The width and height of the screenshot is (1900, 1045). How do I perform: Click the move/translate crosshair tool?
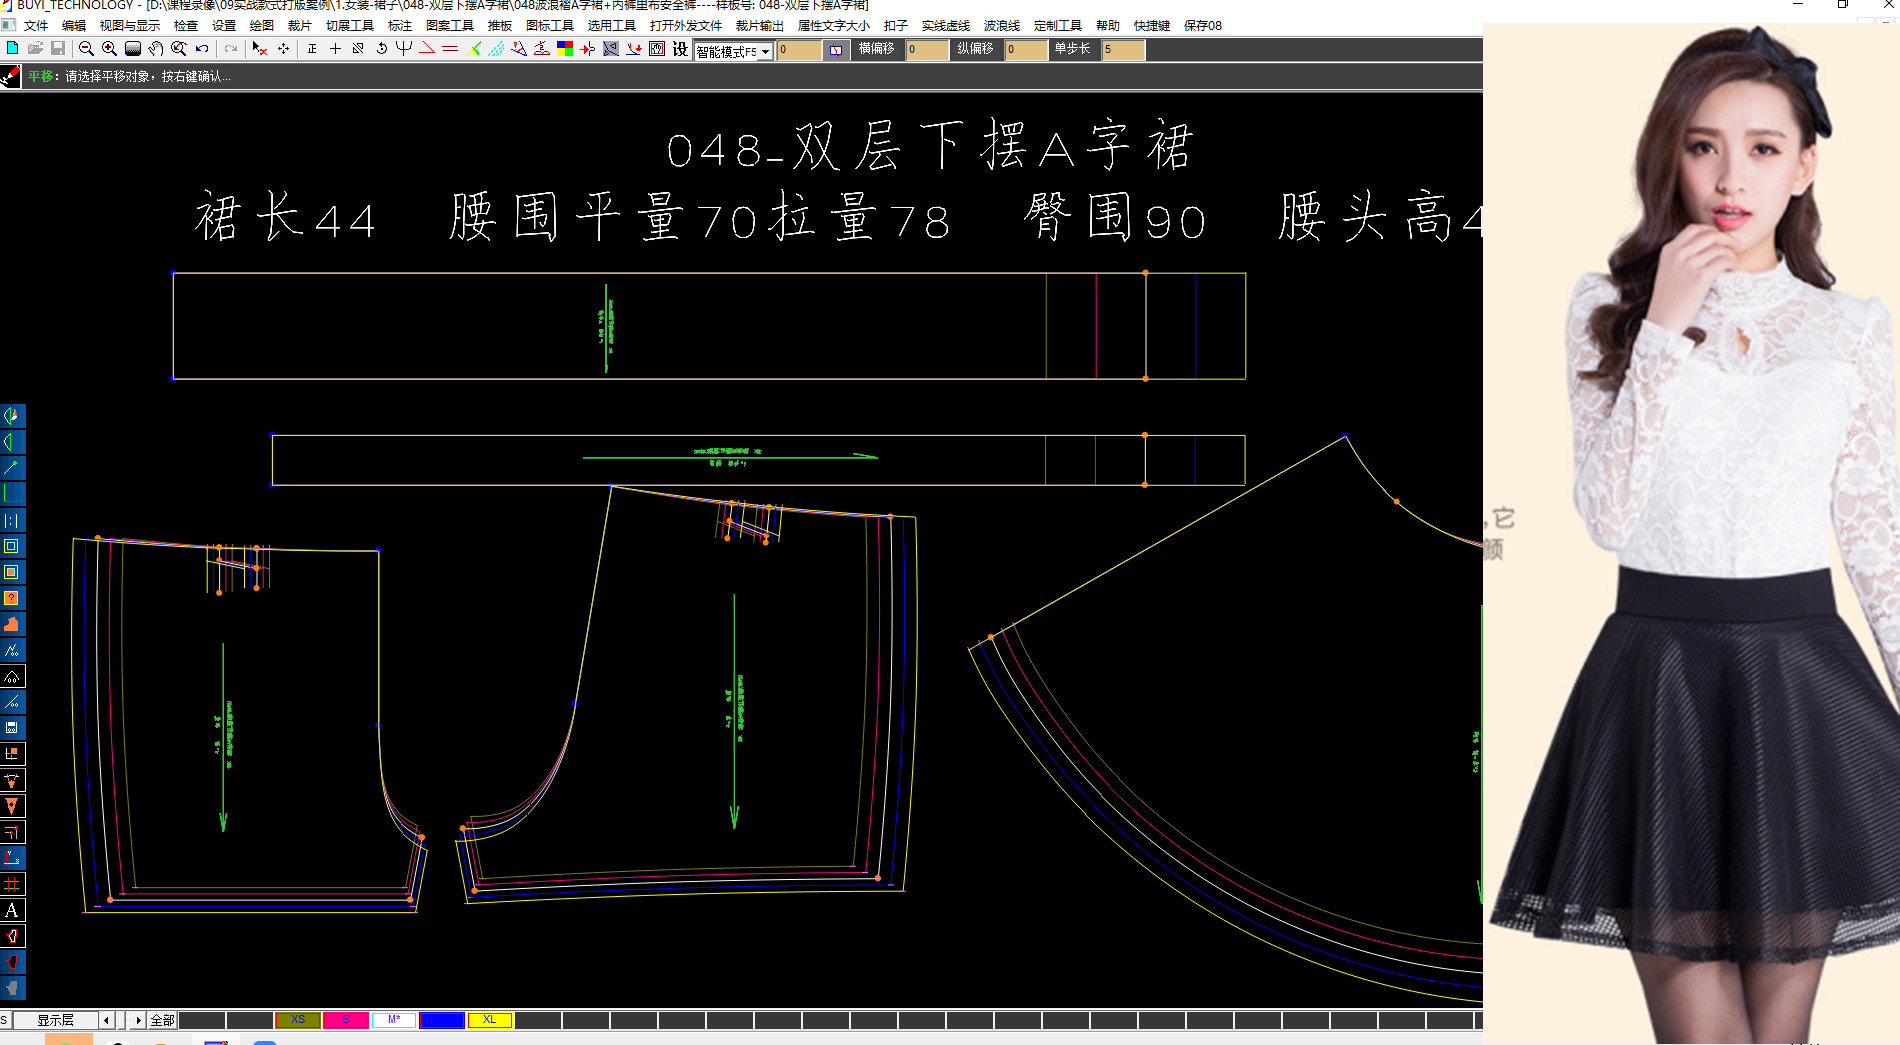click(x=283, y=49)
